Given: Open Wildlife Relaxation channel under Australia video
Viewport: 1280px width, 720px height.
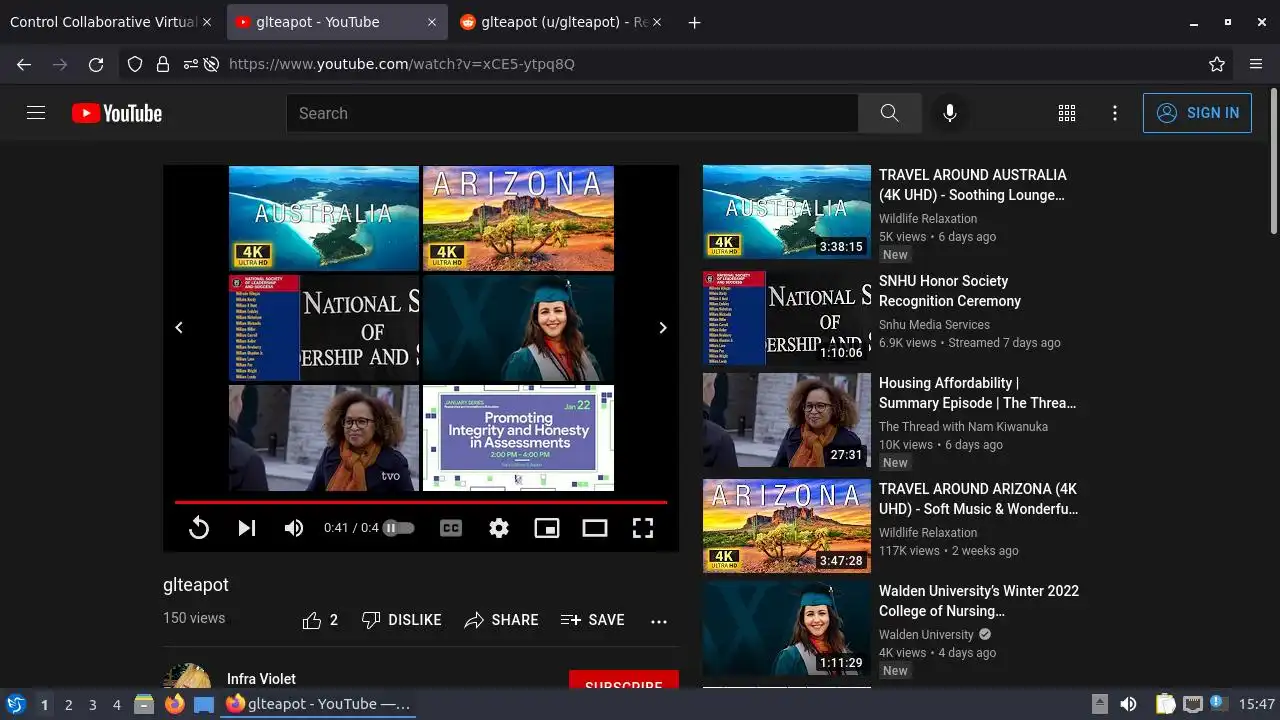Looking at the screenshot, I should [928, 219].
